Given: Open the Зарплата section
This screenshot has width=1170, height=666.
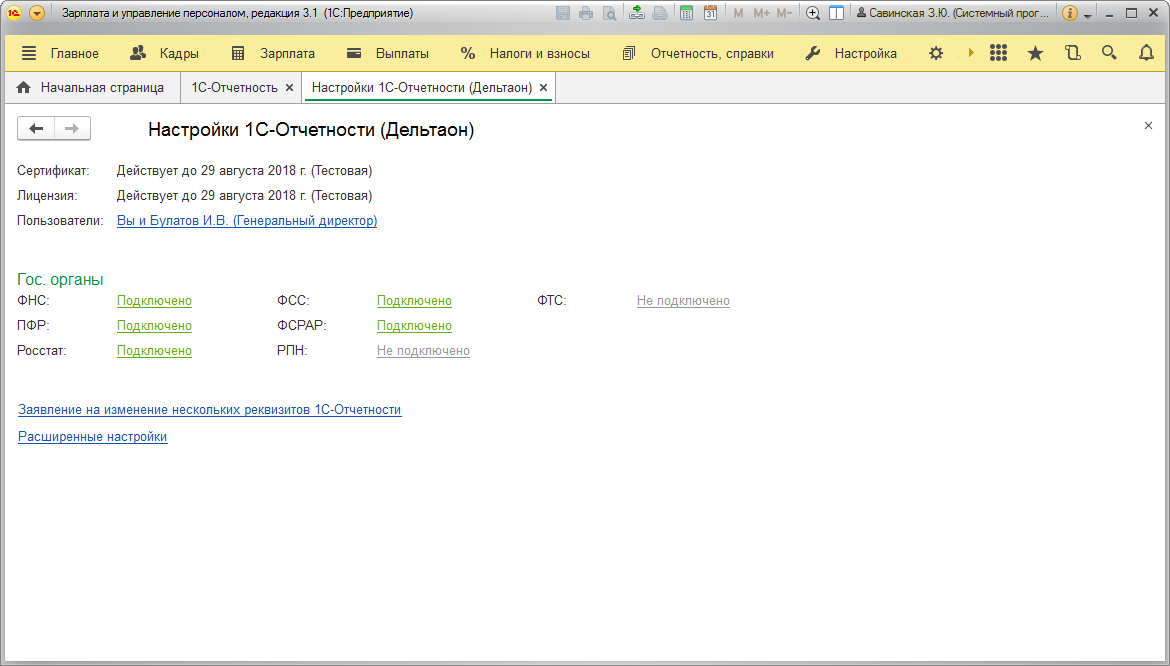Looking at the screenshot, I should pos(273,53).
